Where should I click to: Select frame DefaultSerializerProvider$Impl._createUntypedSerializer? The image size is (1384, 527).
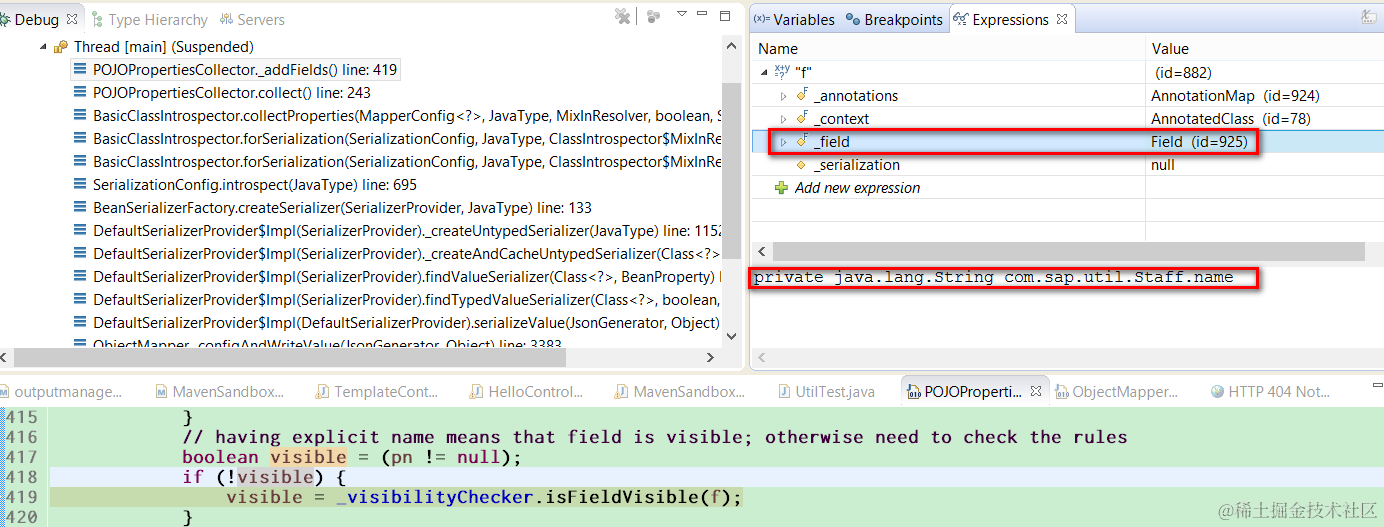pyautogui.click(x=407, y=231)
